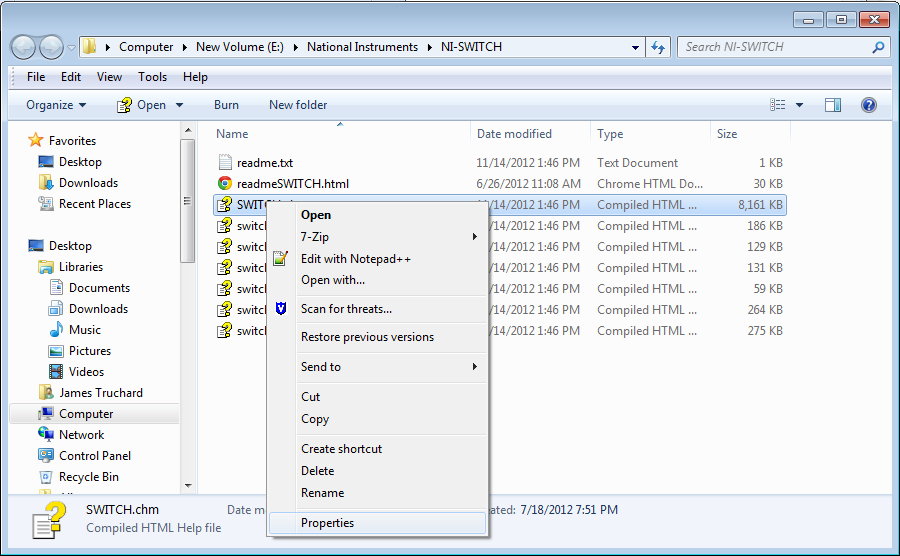Screen dimensions: 900x556
Task: Click the refresh button next to address bar
Action: [x=658, y=48]
